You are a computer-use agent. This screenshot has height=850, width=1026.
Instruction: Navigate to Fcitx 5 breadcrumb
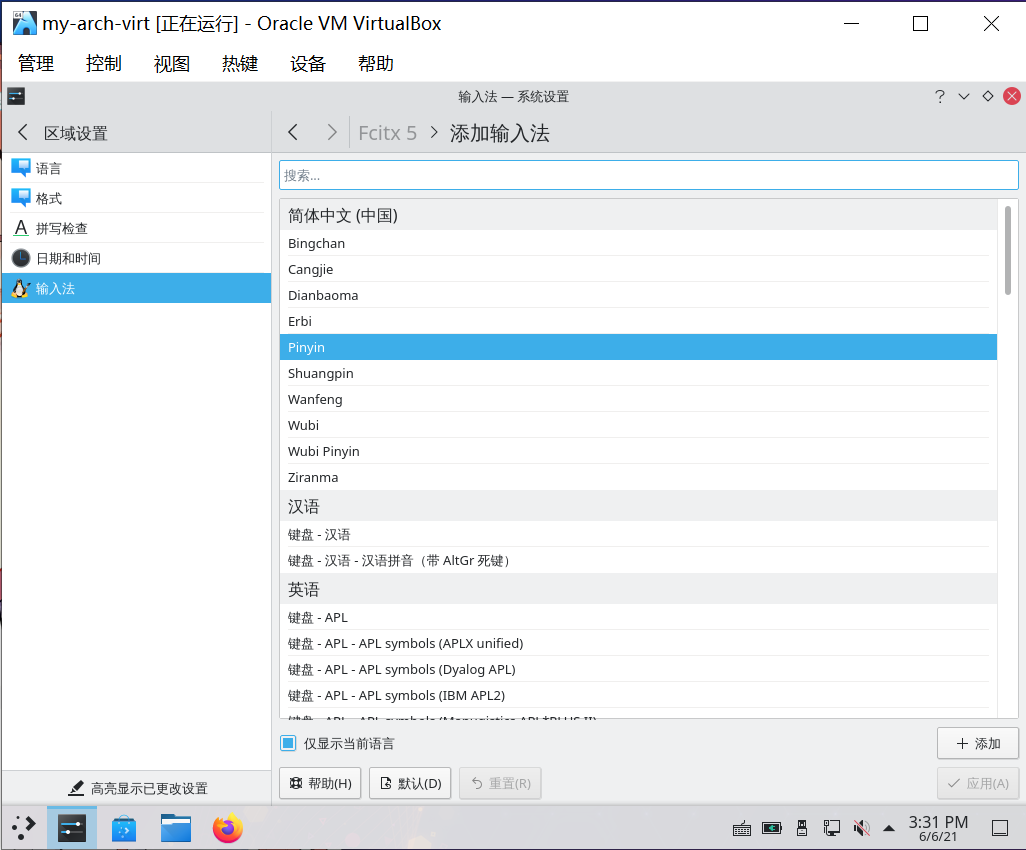tap(388, 132)
